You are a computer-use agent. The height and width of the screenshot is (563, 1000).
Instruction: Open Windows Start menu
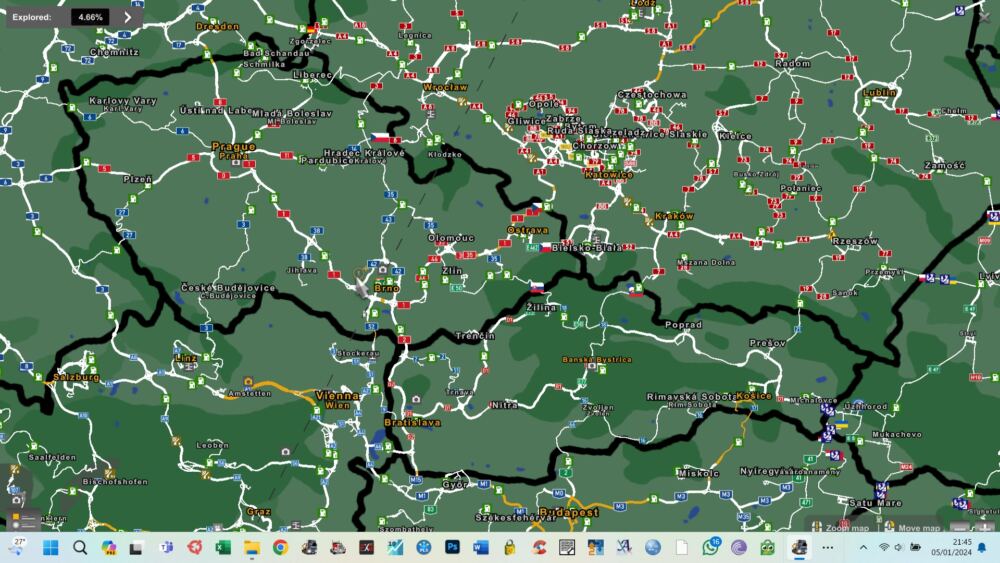50,547
